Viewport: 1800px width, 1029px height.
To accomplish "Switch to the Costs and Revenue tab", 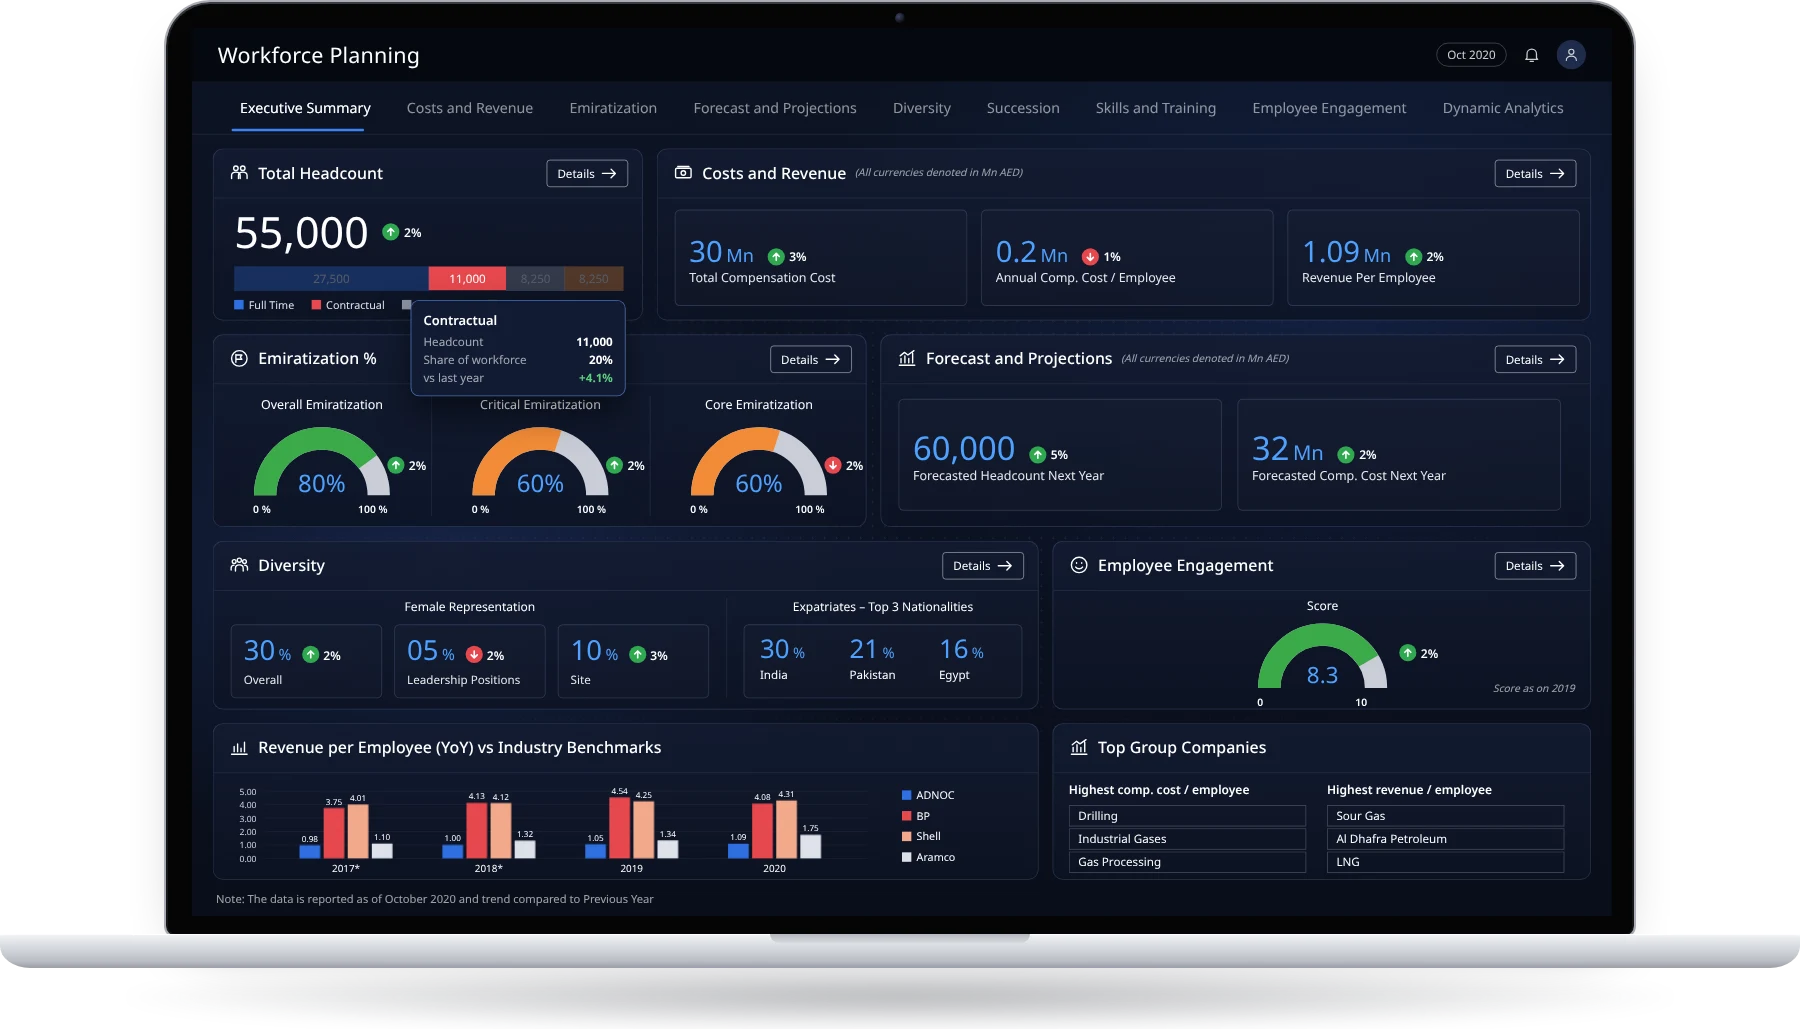I will (x=470, y=108).
